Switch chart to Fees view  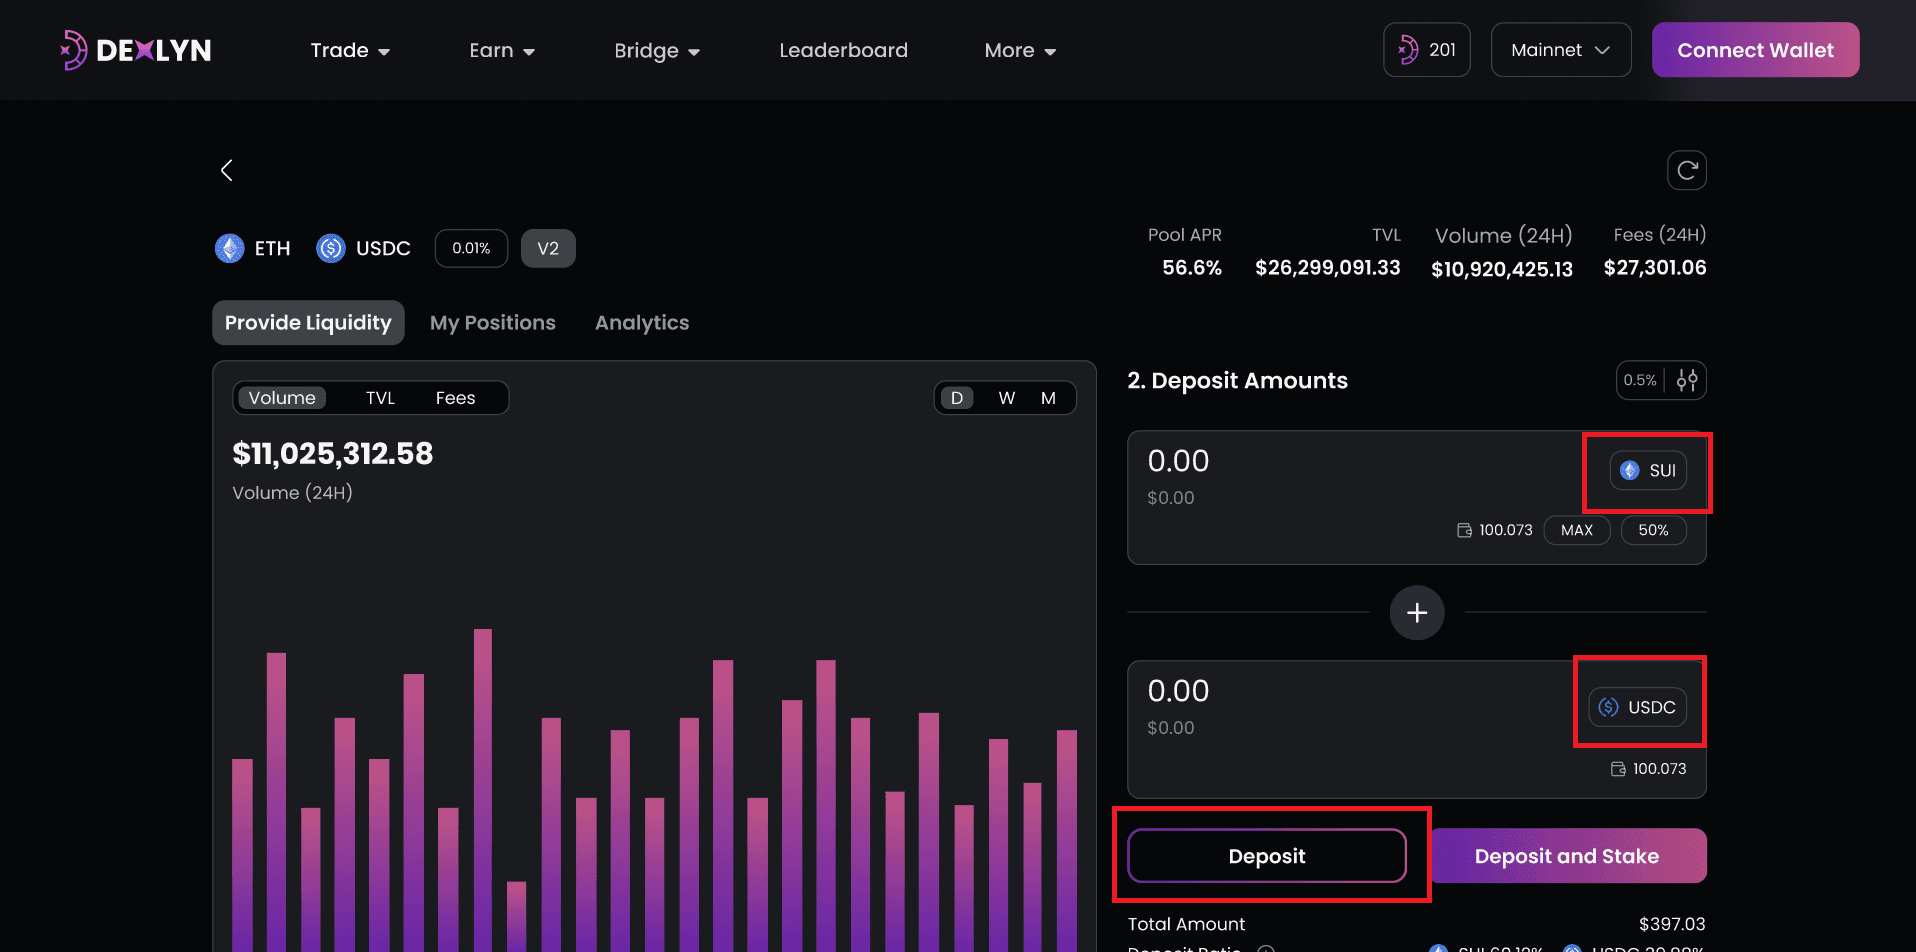coord(455,398)
